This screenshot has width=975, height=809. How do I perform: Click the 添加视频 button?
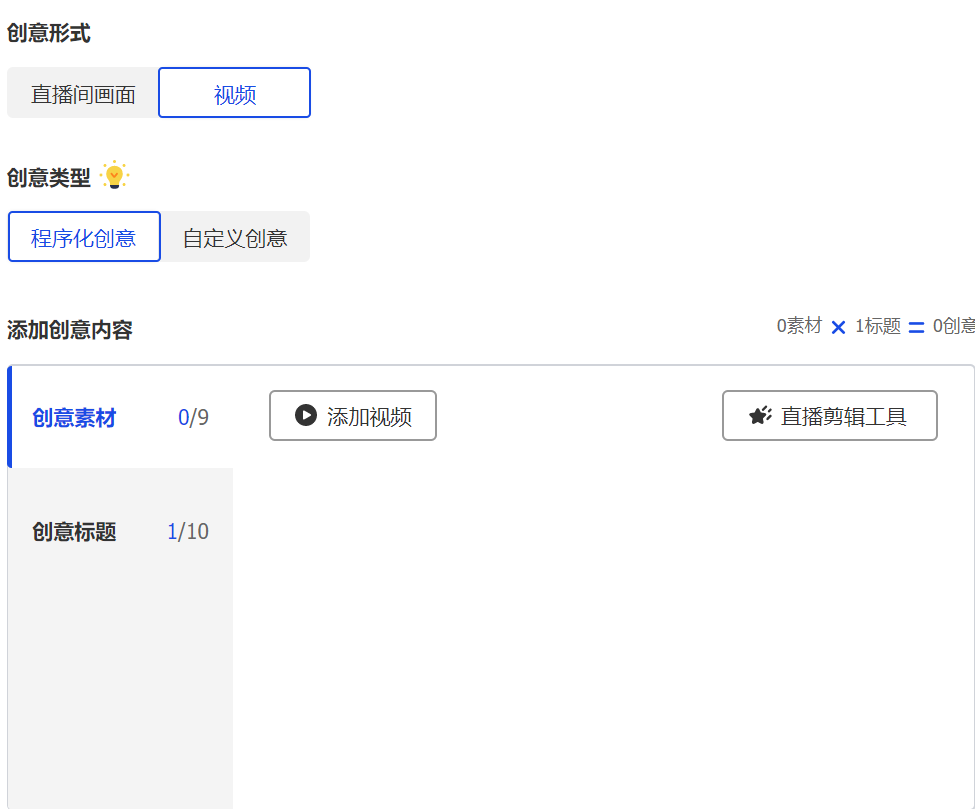353,415
